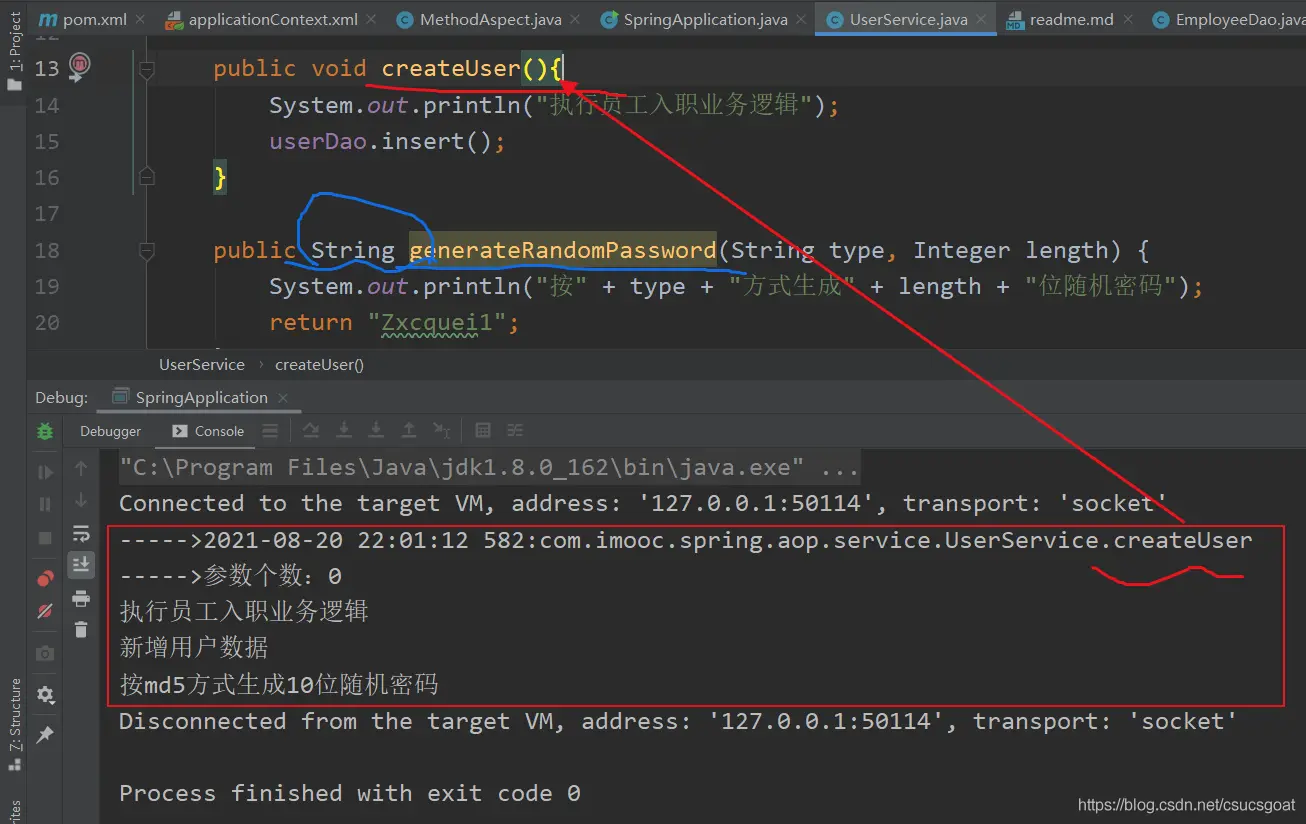
Task: Click the java.exe command line in console
Action: click(488, 467)
